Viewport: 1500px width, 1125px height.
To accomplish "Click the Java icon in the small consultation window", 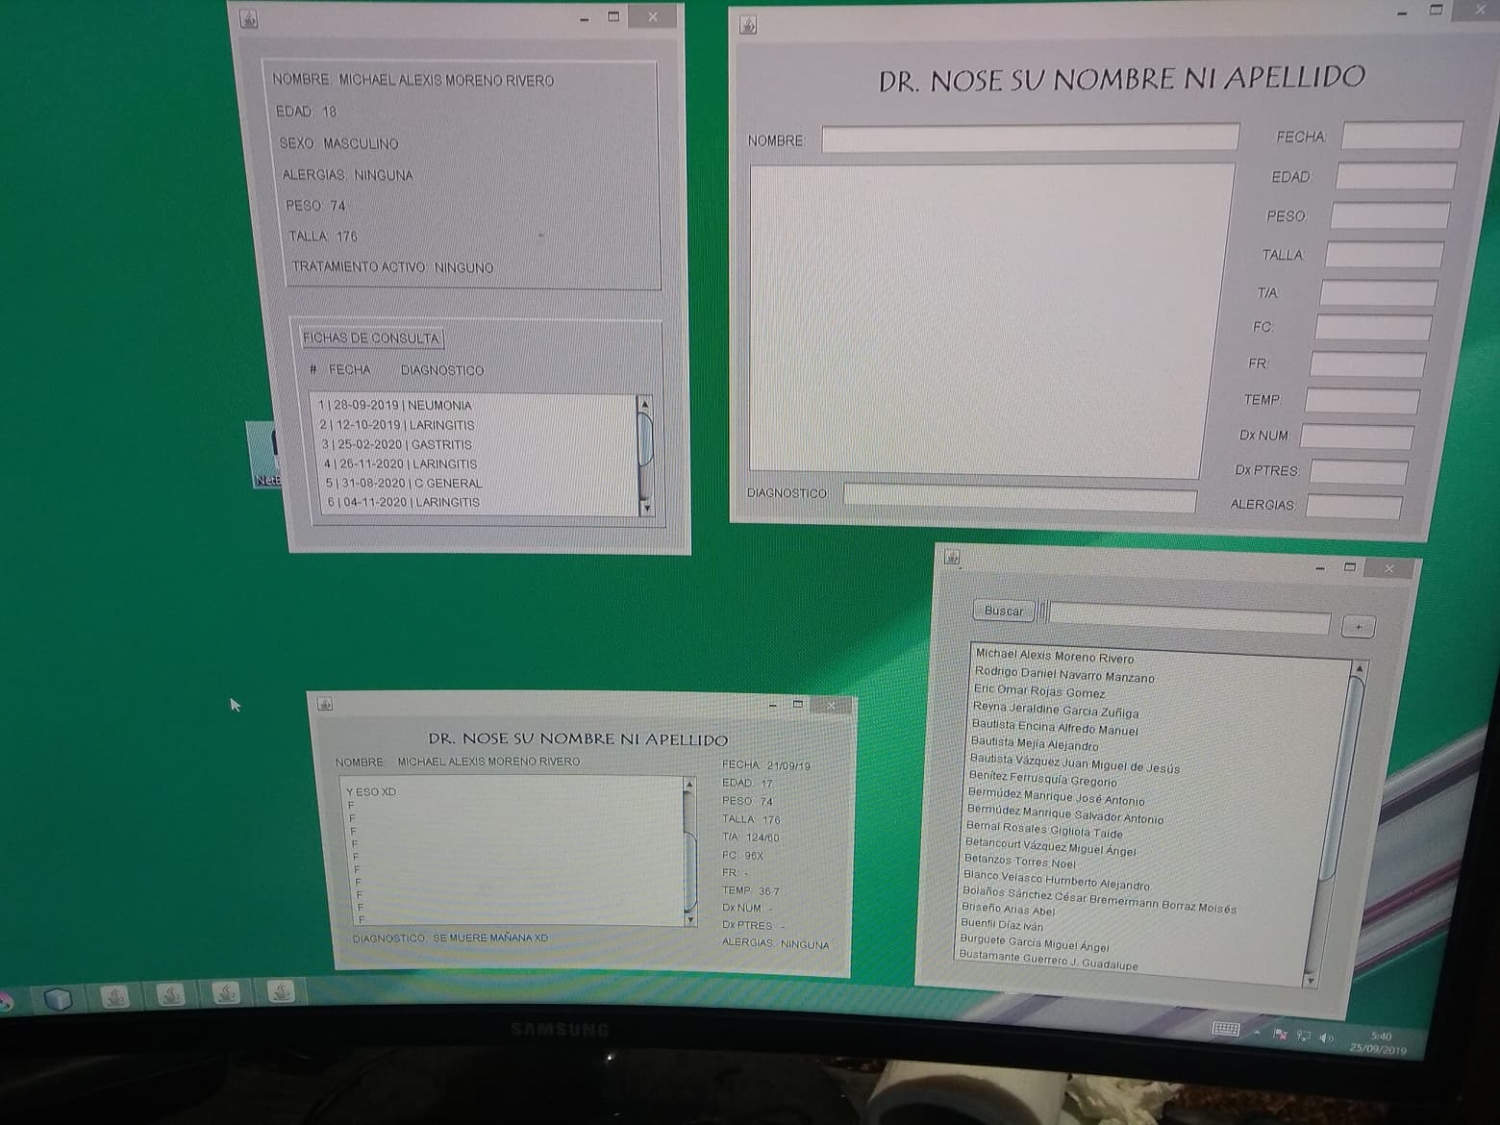I will tap(325, 704).
